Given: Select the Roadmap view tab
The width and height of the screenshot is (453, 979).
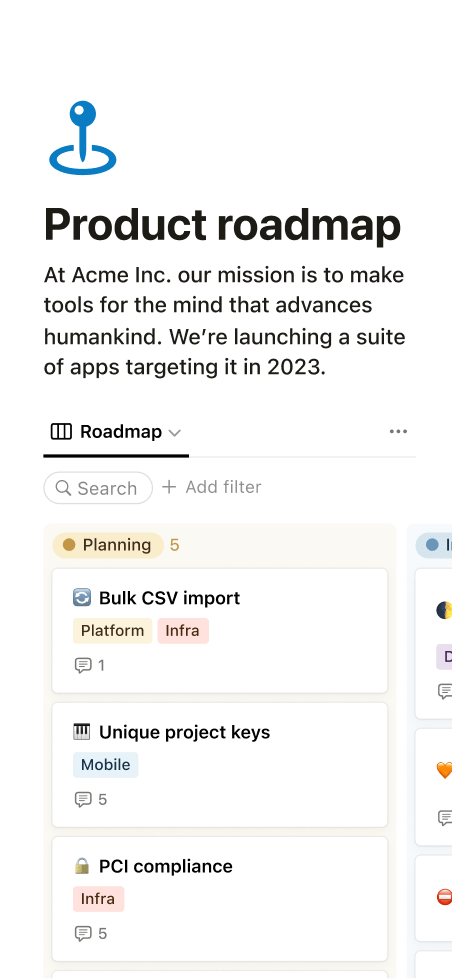Looking at the screenshot, I should (x=116, y=432).
